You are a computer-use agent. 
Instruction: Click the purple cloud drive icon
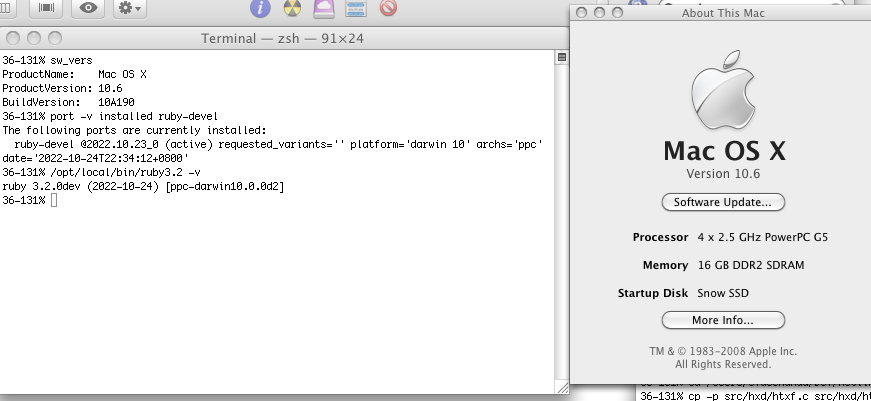[324, 8]
